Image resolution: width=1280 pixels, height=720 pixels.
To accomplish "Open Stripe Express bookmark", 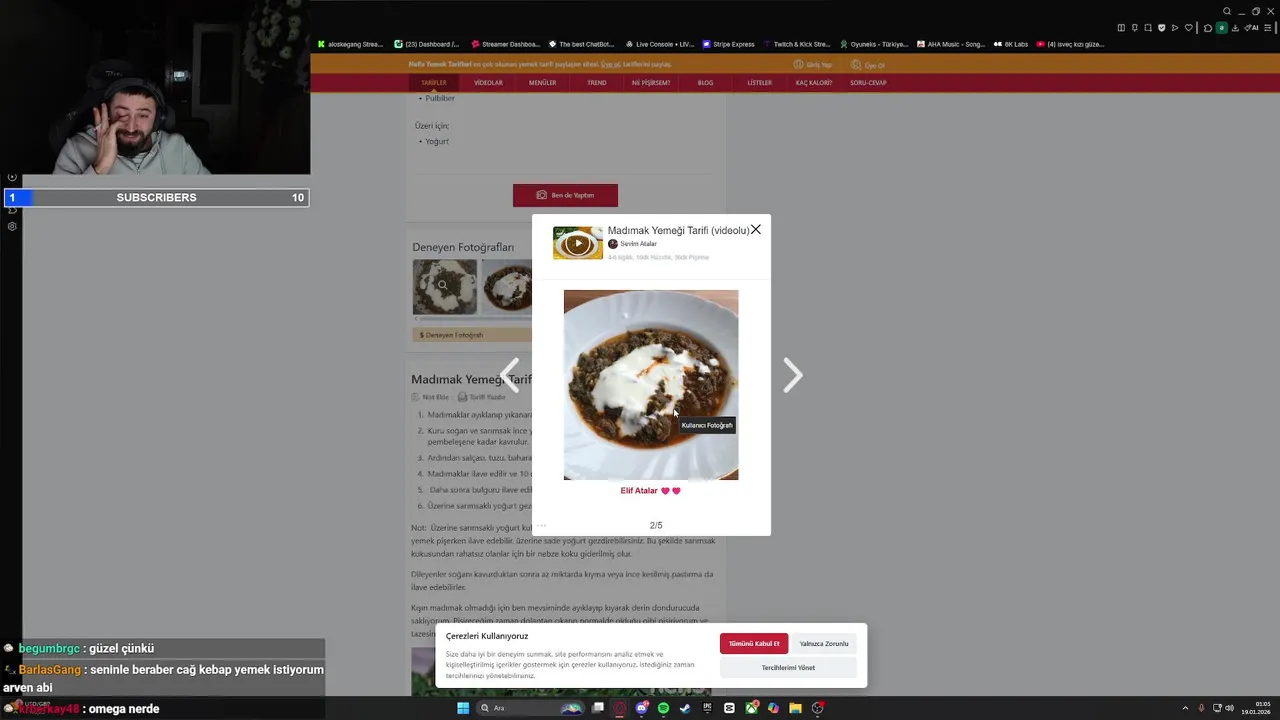I will pyautogui.click(x=729, y=44).
